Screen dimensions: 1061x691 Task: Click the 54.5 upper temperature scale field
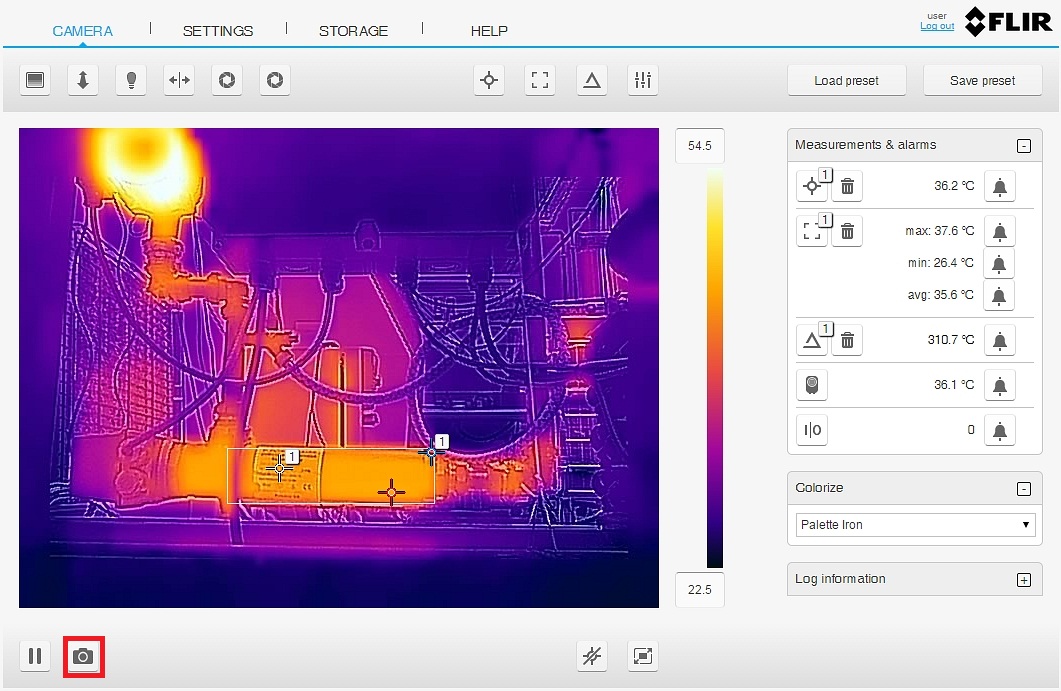pyautogui.click(x=700, y=146)
